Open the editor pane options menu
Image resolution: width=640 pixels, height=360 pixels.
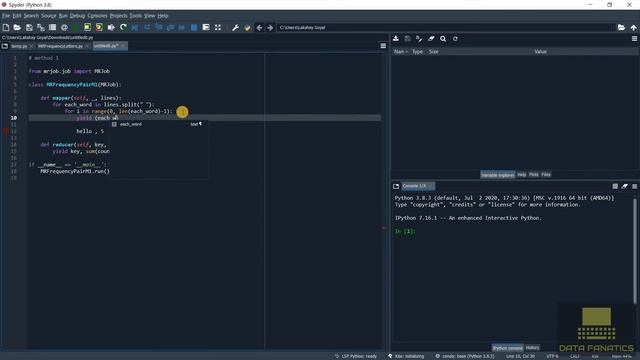[x=383, y=46]
